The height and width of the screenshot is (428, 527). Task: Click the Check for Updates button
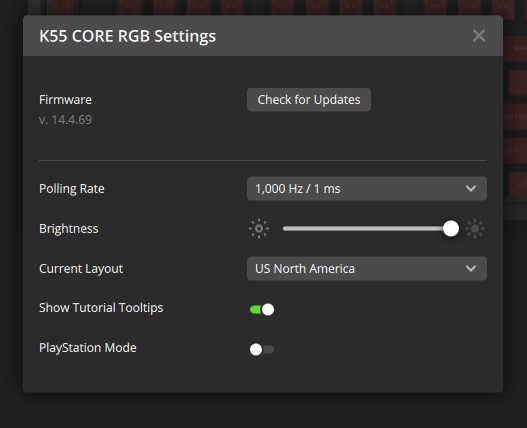point(309,100)
